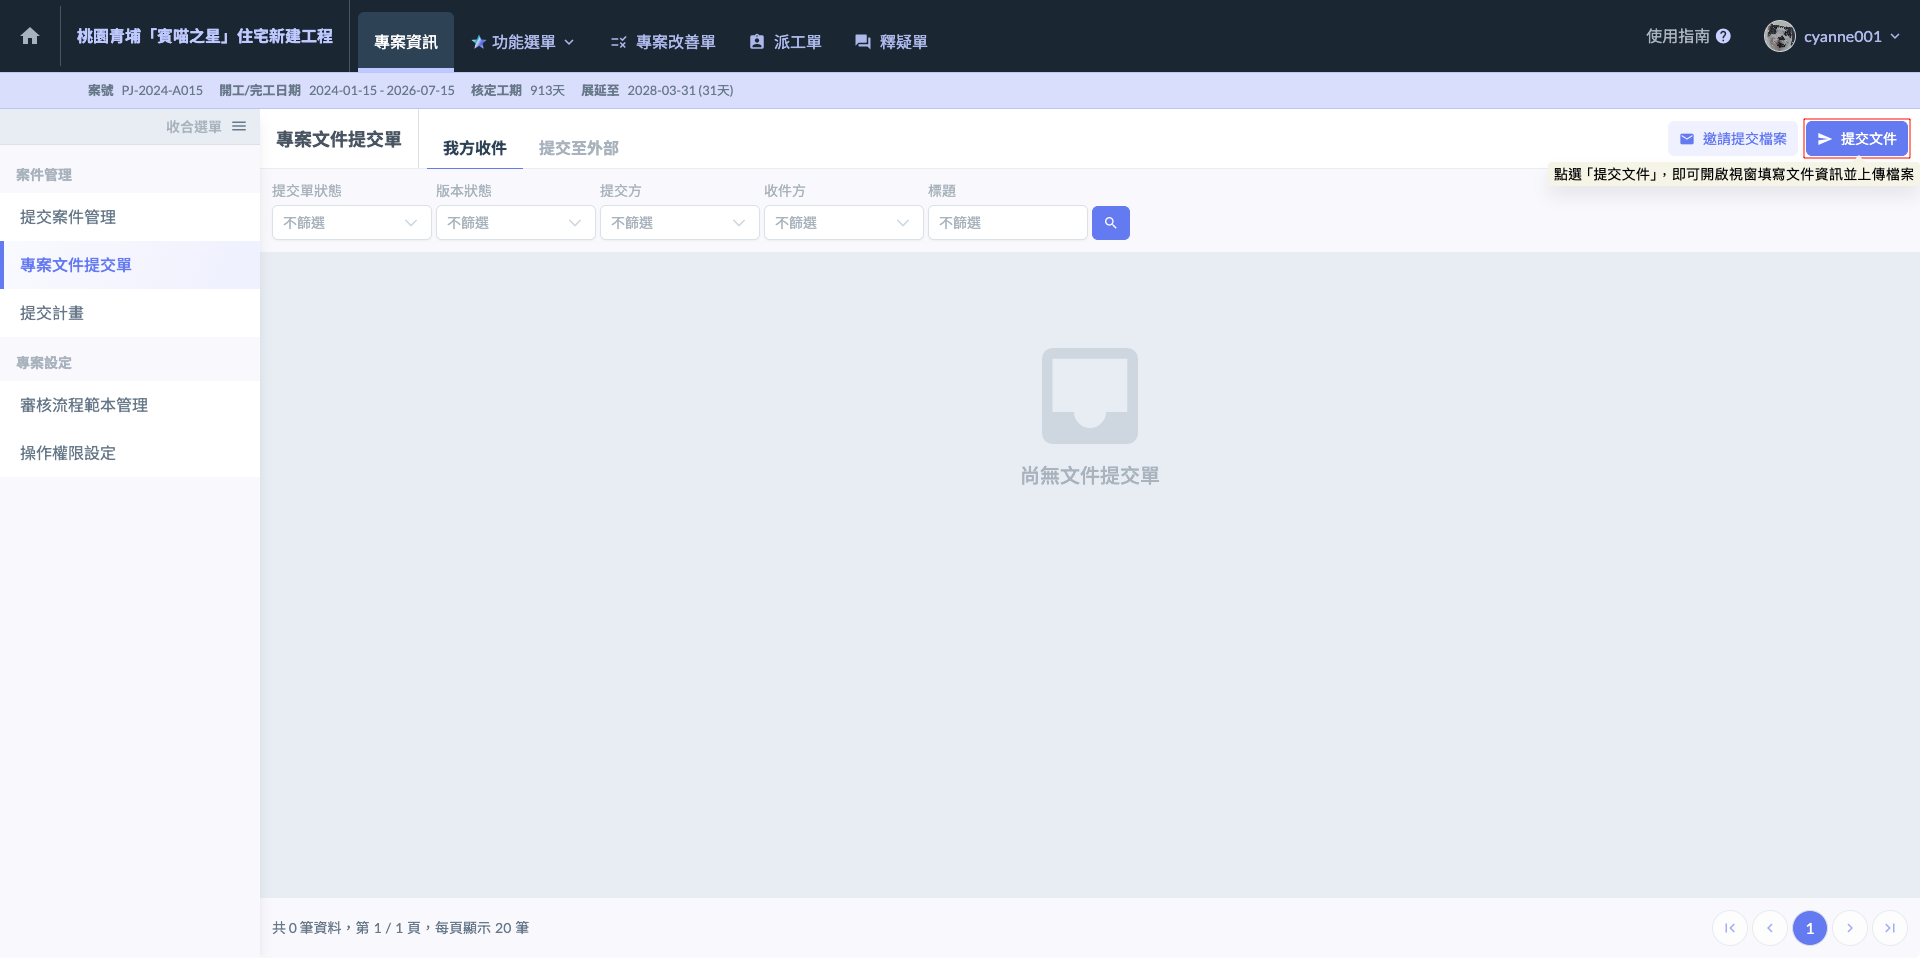
Task: Click project title 桃園青埔「賓喵之星」住宅新建工程
Action: click(x=205, y=36)
